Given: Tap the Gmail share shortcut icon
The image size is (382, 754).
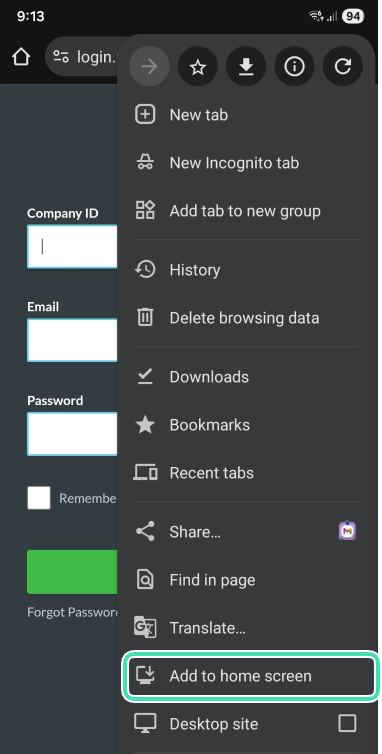Looking at the screenshot, I should click(347, 531).
